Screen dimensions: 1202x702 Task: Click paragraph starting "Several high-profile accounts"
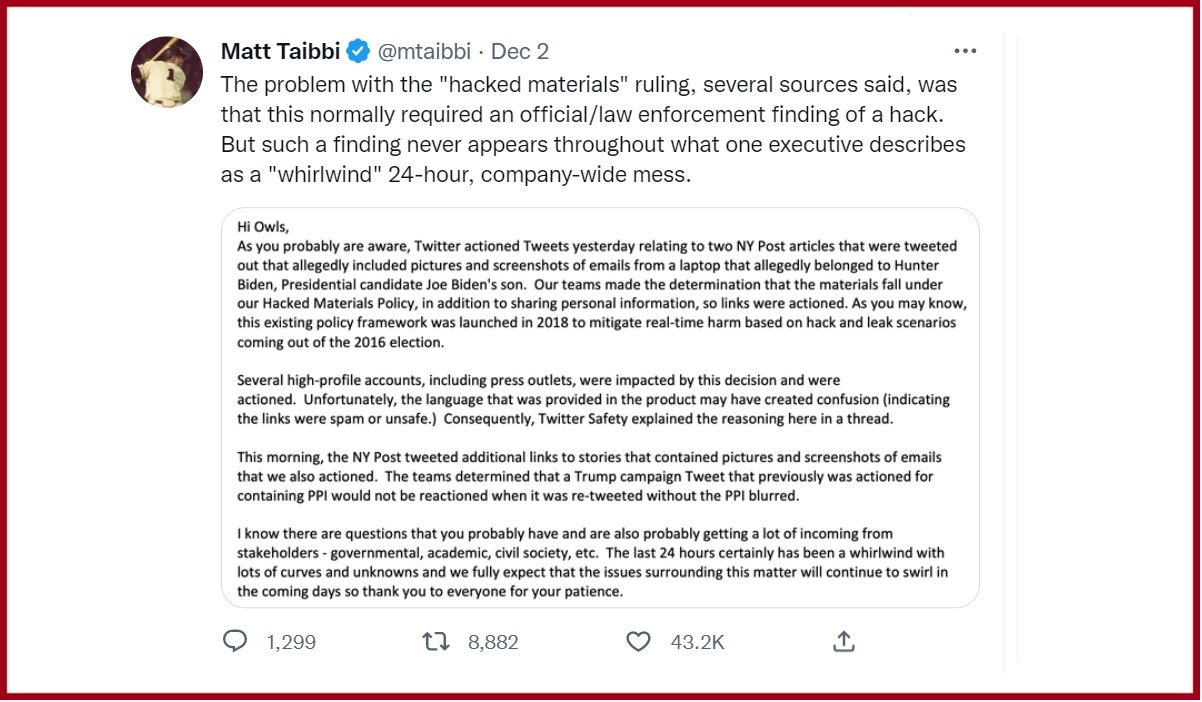[x=593, y=399]
